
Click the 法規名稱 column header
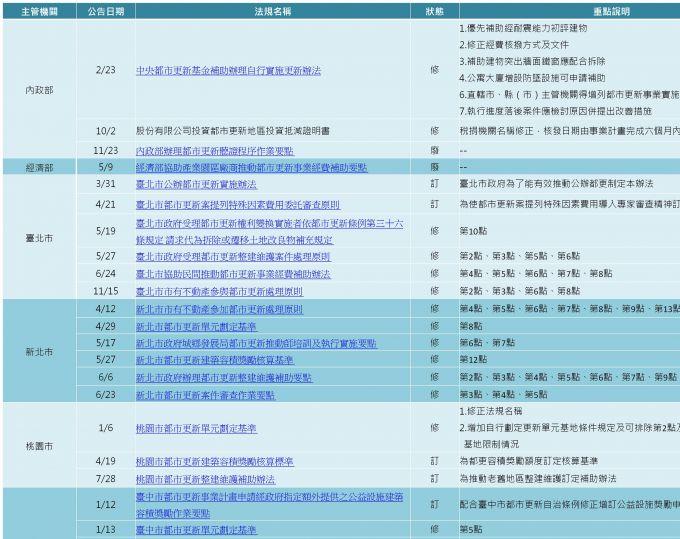273,12
